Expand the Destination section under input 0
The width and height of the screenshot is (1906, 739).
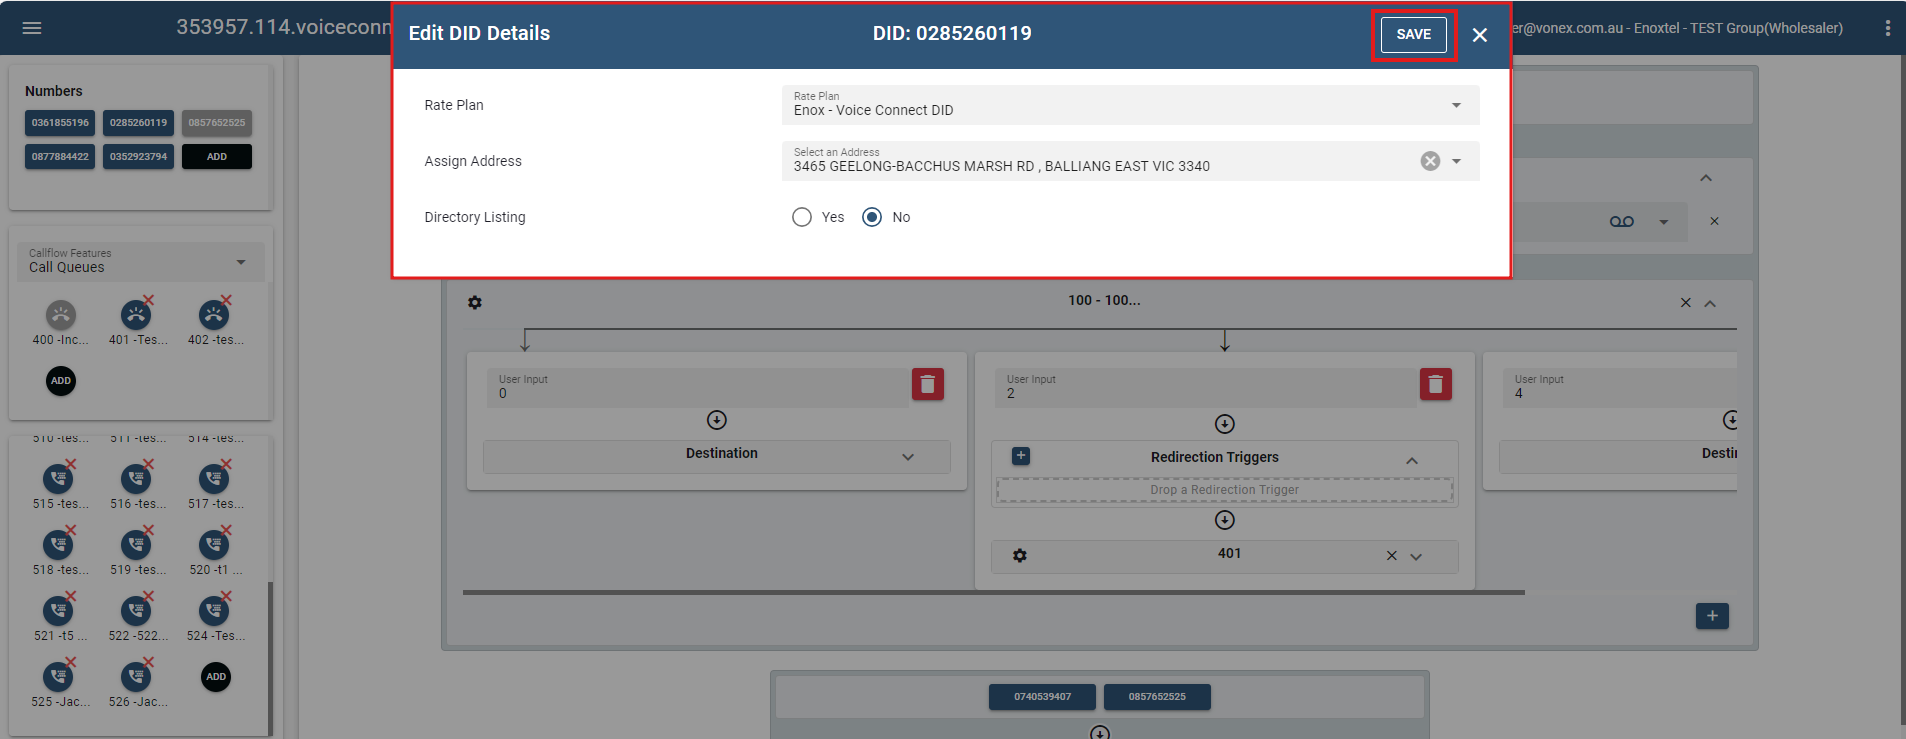point(907,457)
